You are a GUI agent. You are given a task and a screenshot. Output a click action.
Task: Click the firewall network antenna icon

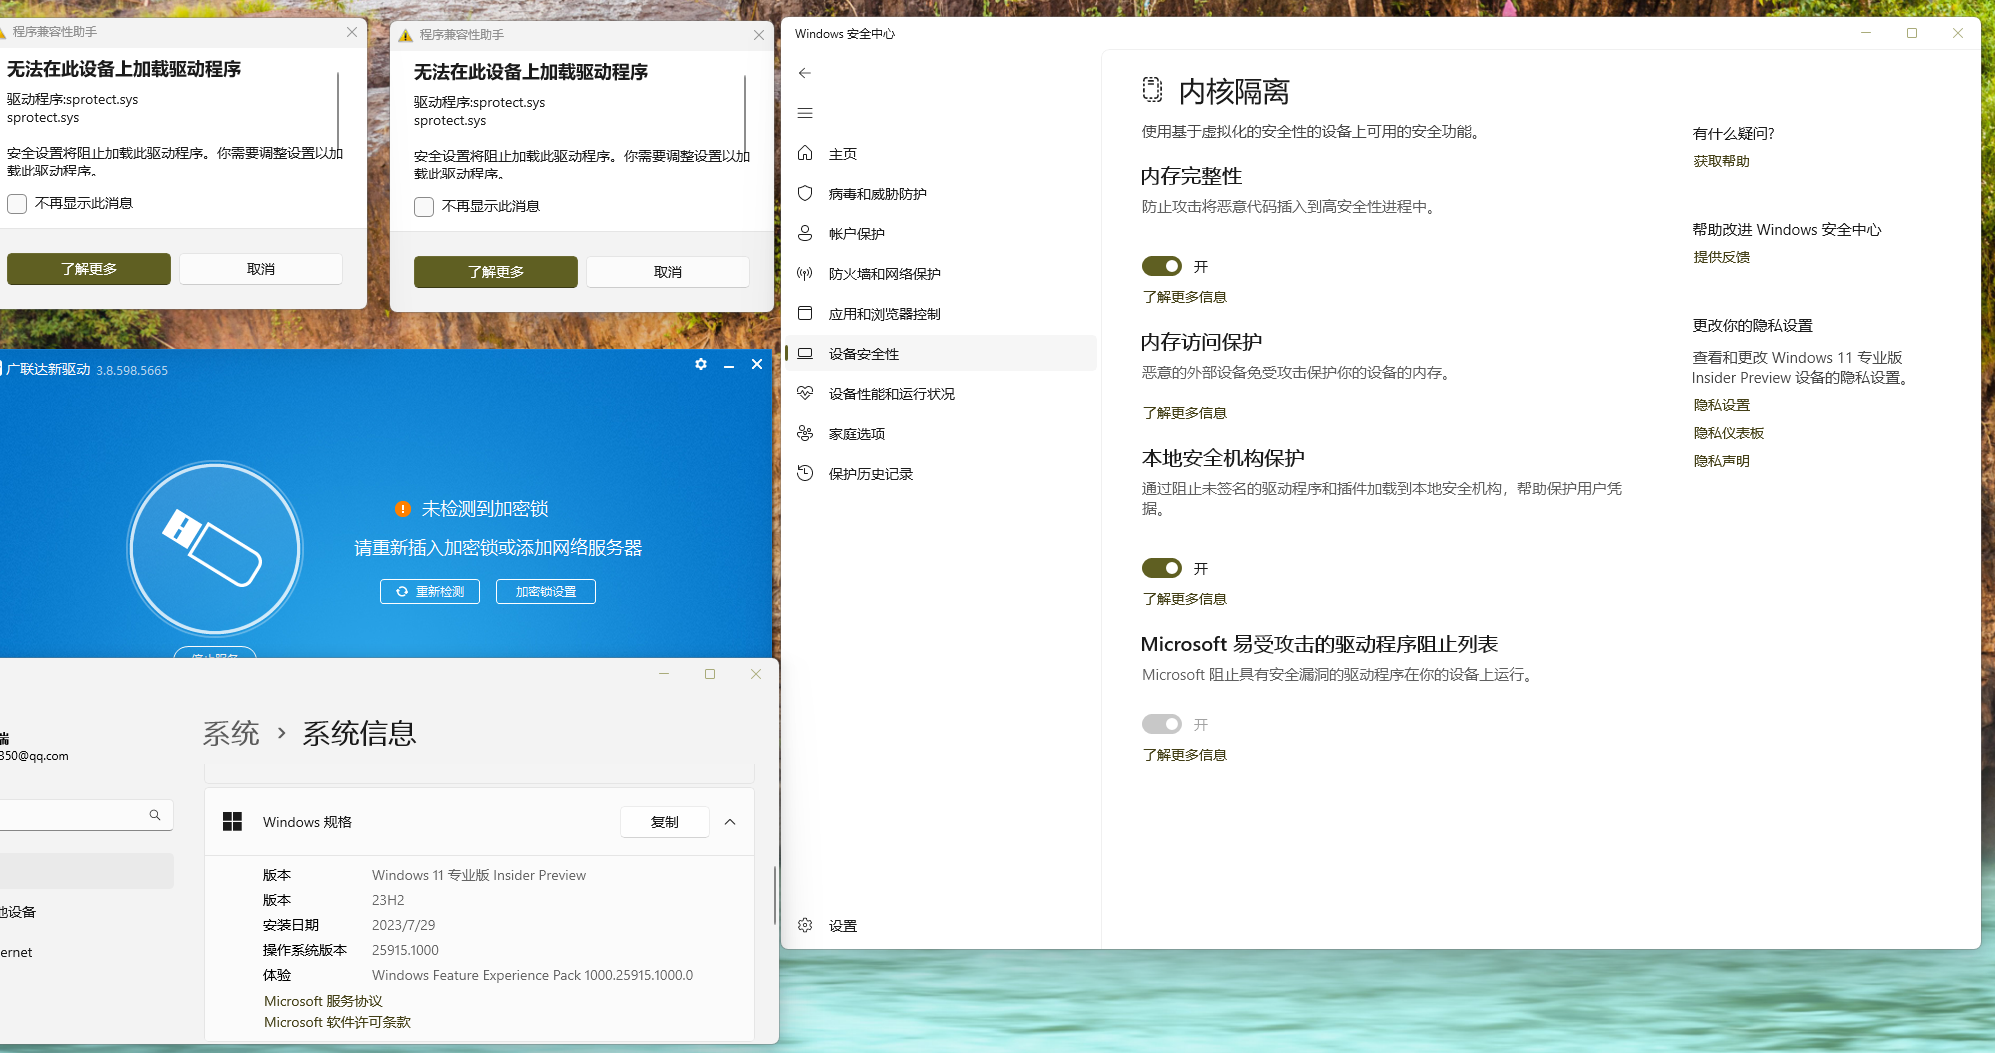(805, 273)
